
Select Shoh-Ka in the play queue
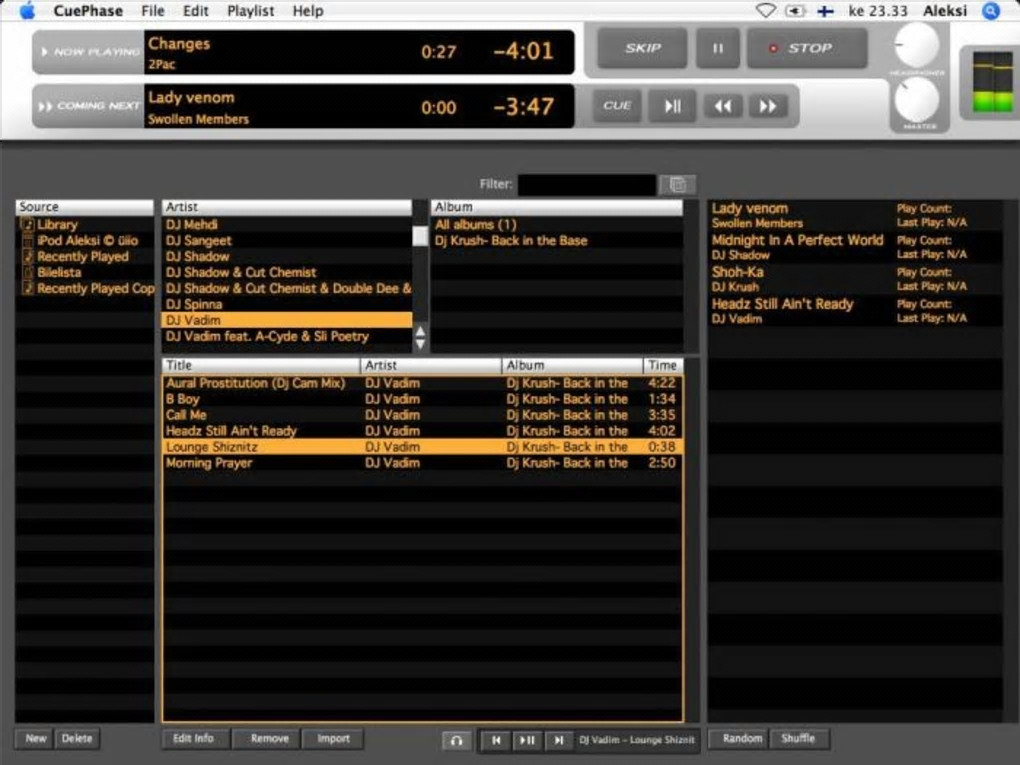pyautogui.click(x=855, y=279)
